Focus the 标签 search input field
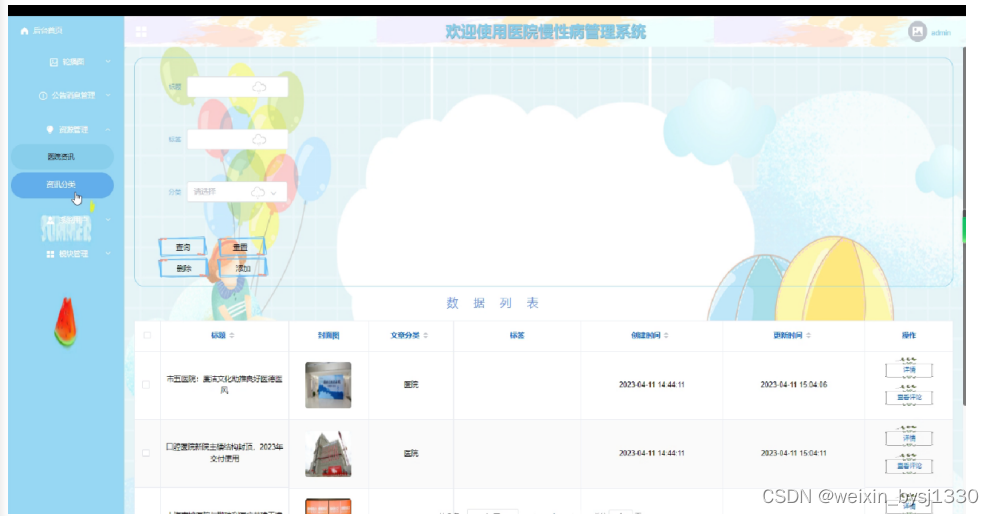The width and height of the screenshot is (994, 516). 238,139
